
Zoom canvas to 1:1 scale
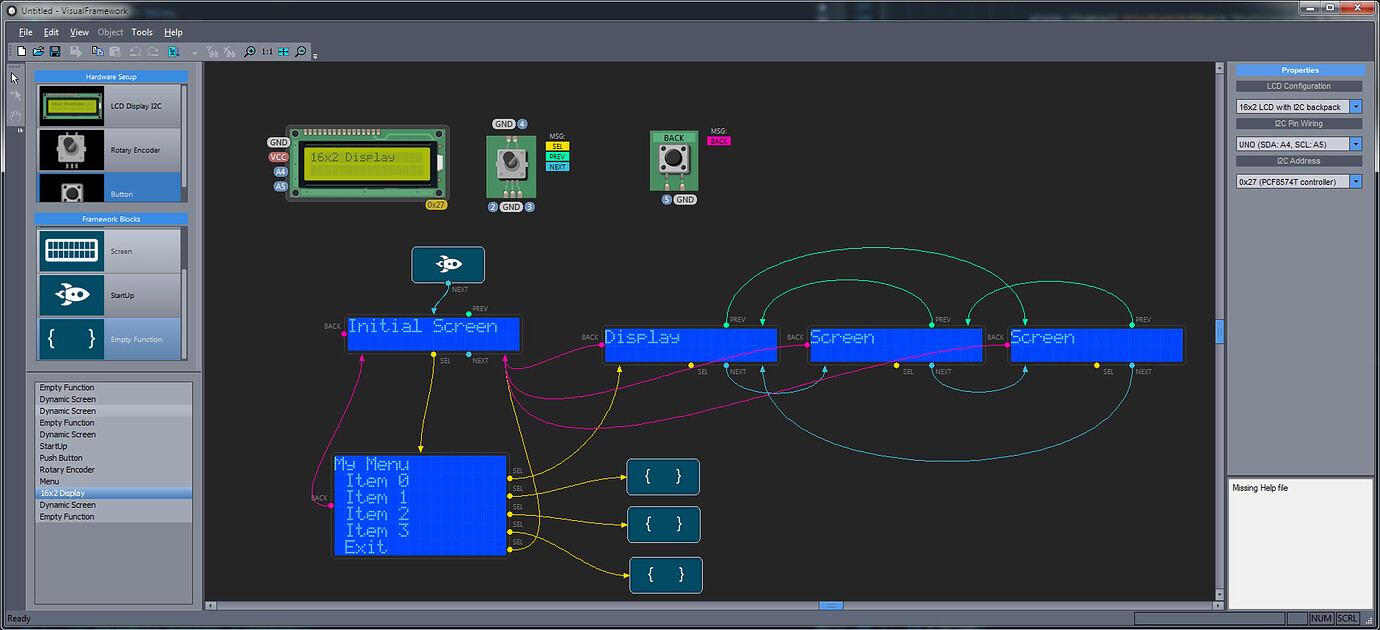pyautogui.click(x=267, y=51)
